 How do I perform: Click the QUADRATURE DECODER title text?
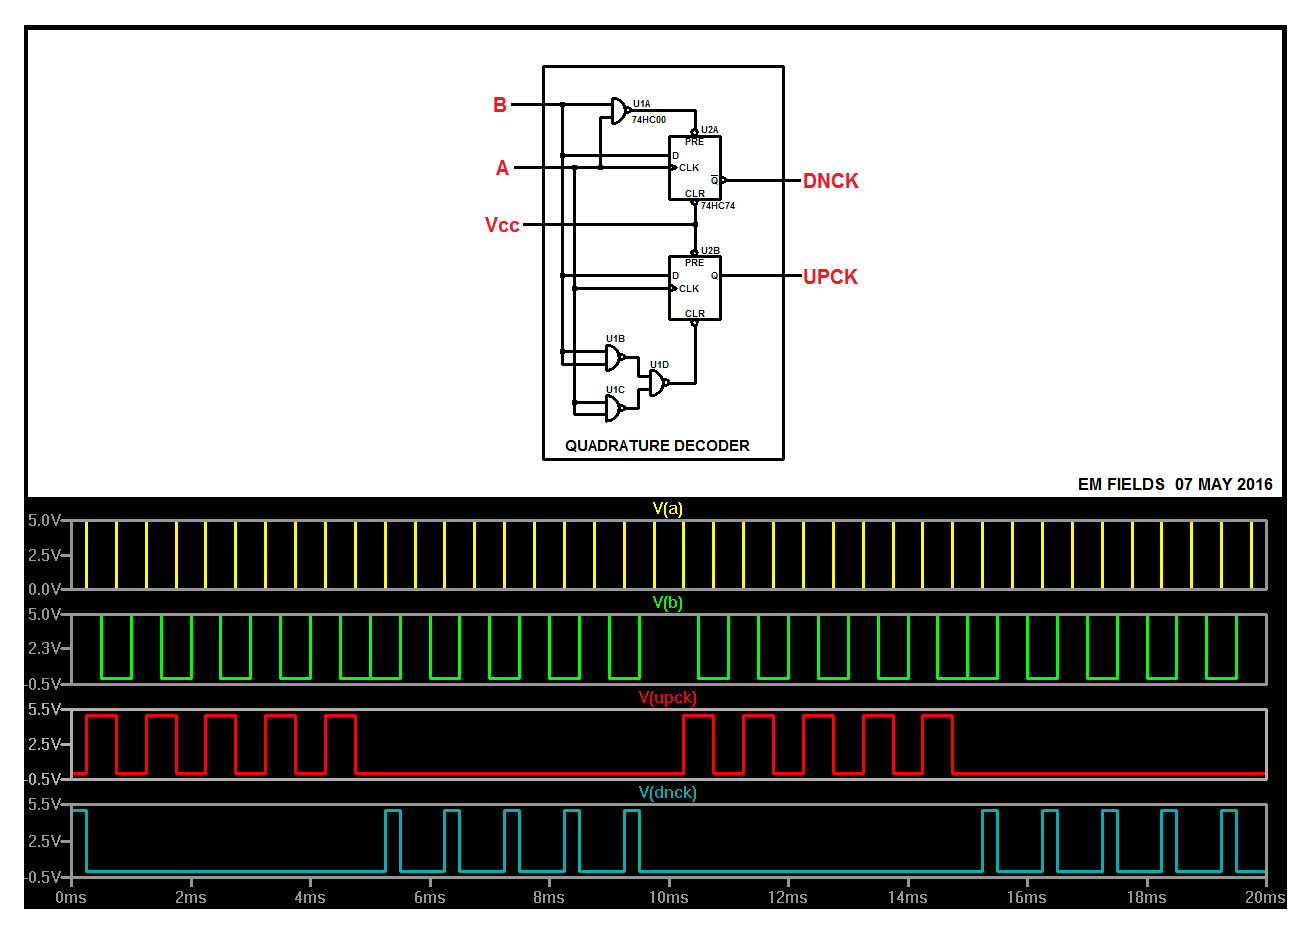tap(657, 446)
